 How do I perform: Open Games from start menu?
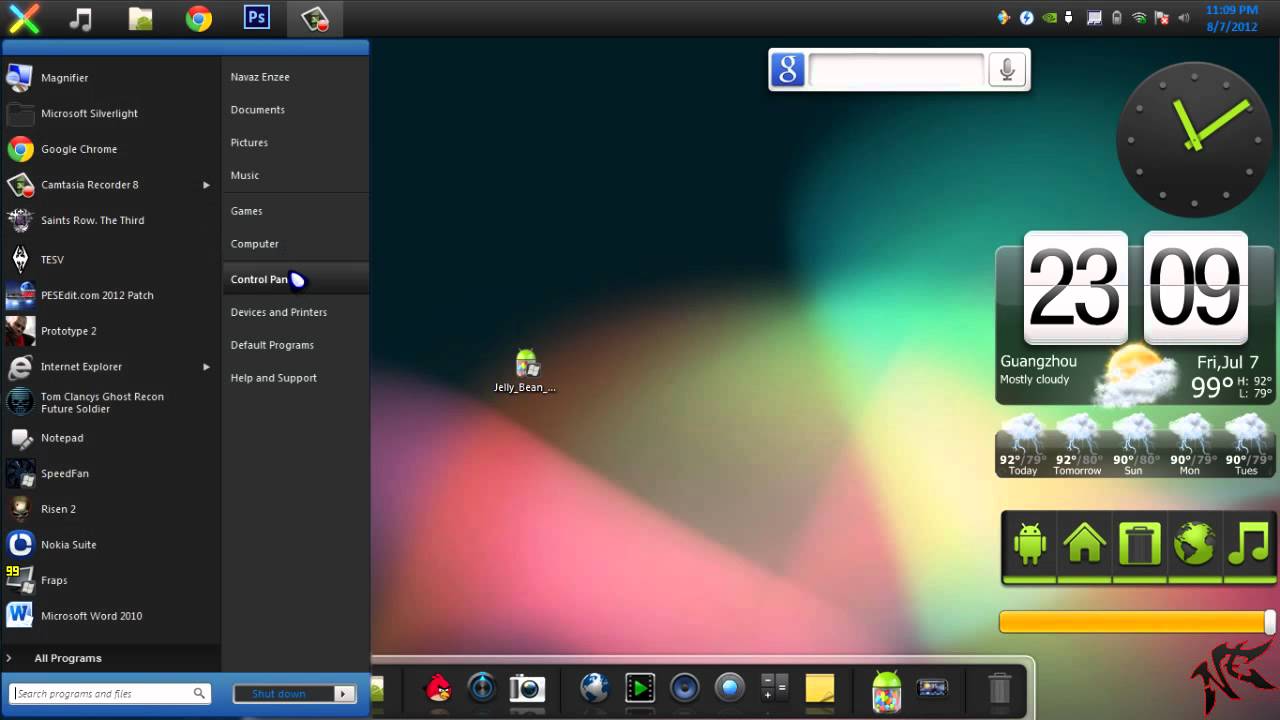pos(246,211)
